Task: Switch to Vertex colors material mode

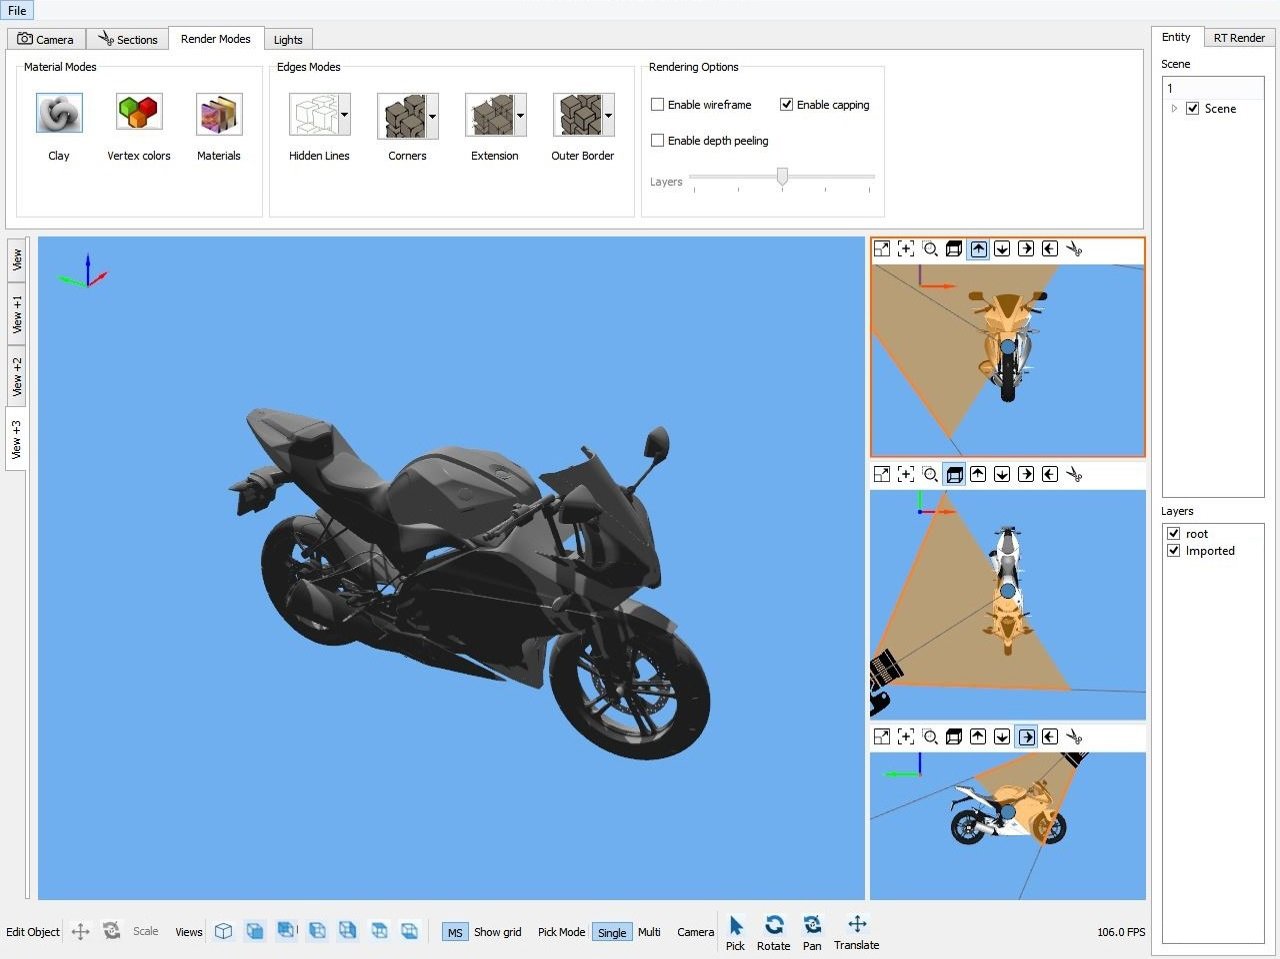Action: click(138, 112)
